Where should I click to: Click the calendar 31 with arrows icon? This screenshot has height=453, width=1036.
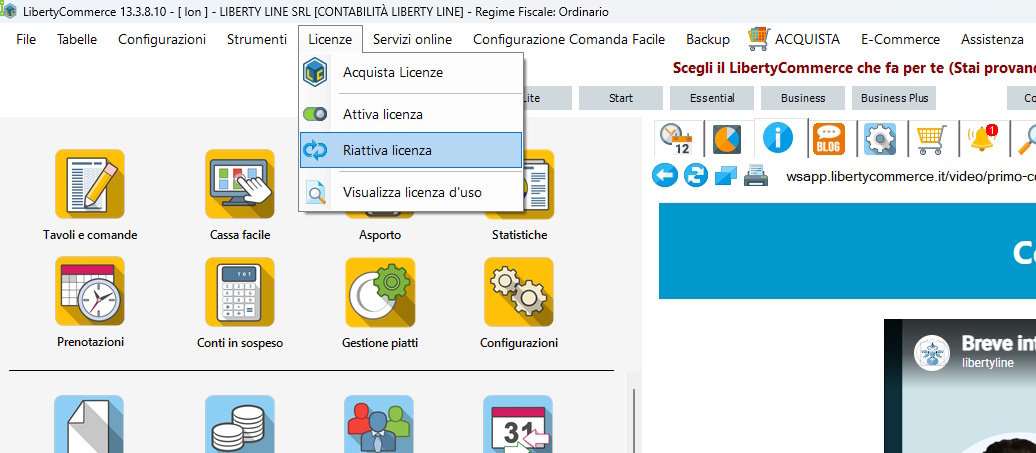tap(518, 424)
